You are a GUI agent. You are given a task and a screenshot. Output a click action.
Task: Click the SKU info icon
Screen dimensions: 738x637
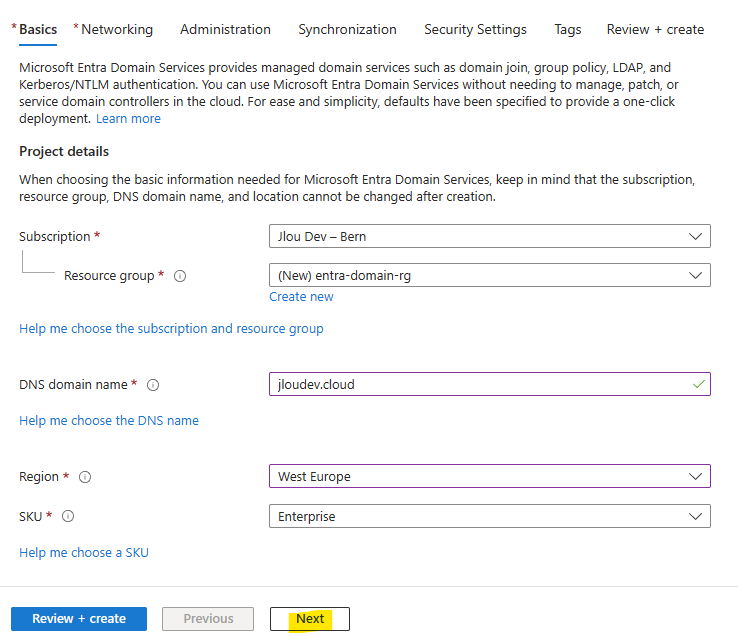click(x=68, y=516)
